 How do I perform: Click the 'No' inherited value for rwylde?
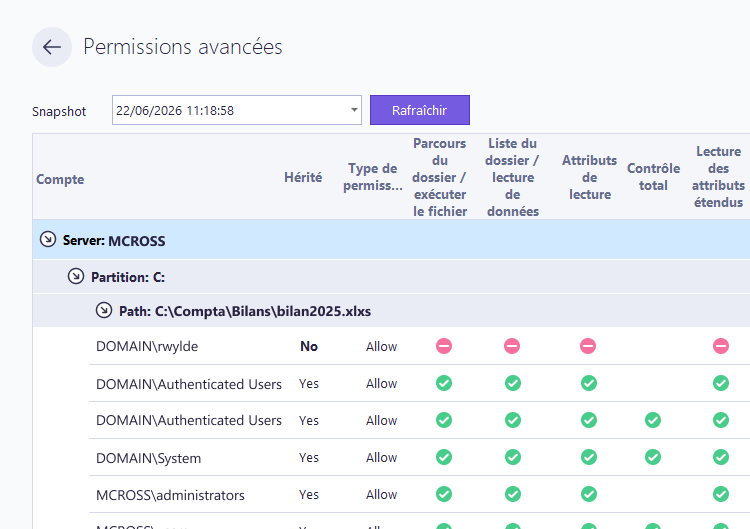tap(309, 346)
